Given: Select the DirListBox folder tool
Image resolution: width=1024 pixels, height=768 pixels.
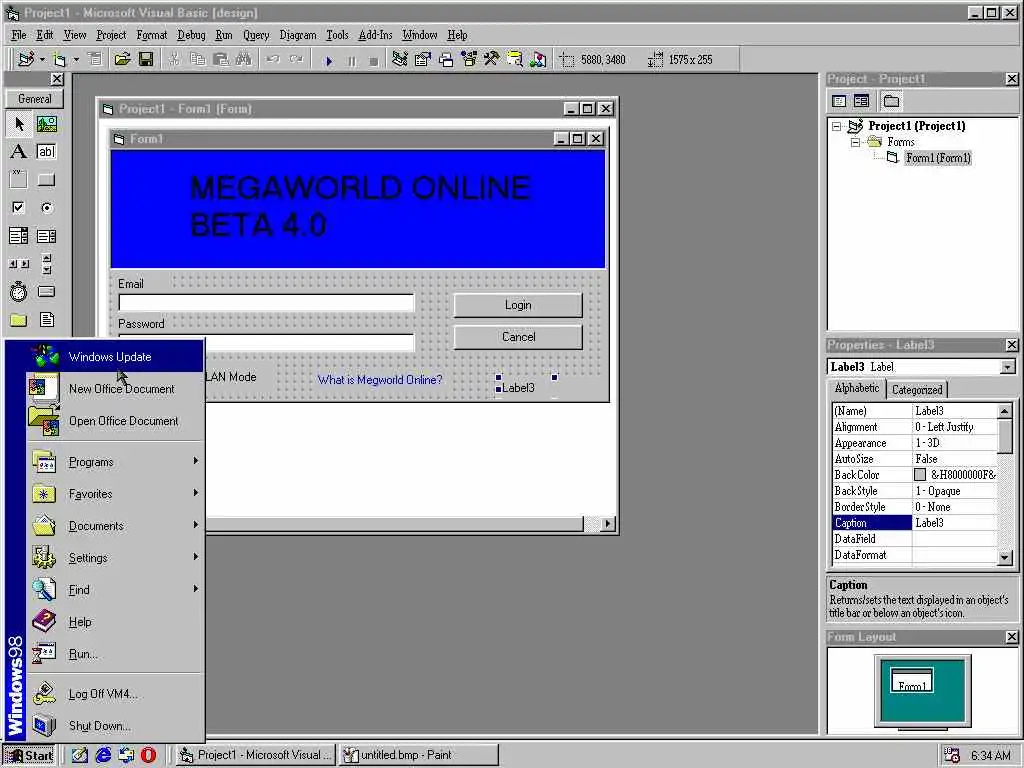Looking at the screenshot, I should point(19,320).
